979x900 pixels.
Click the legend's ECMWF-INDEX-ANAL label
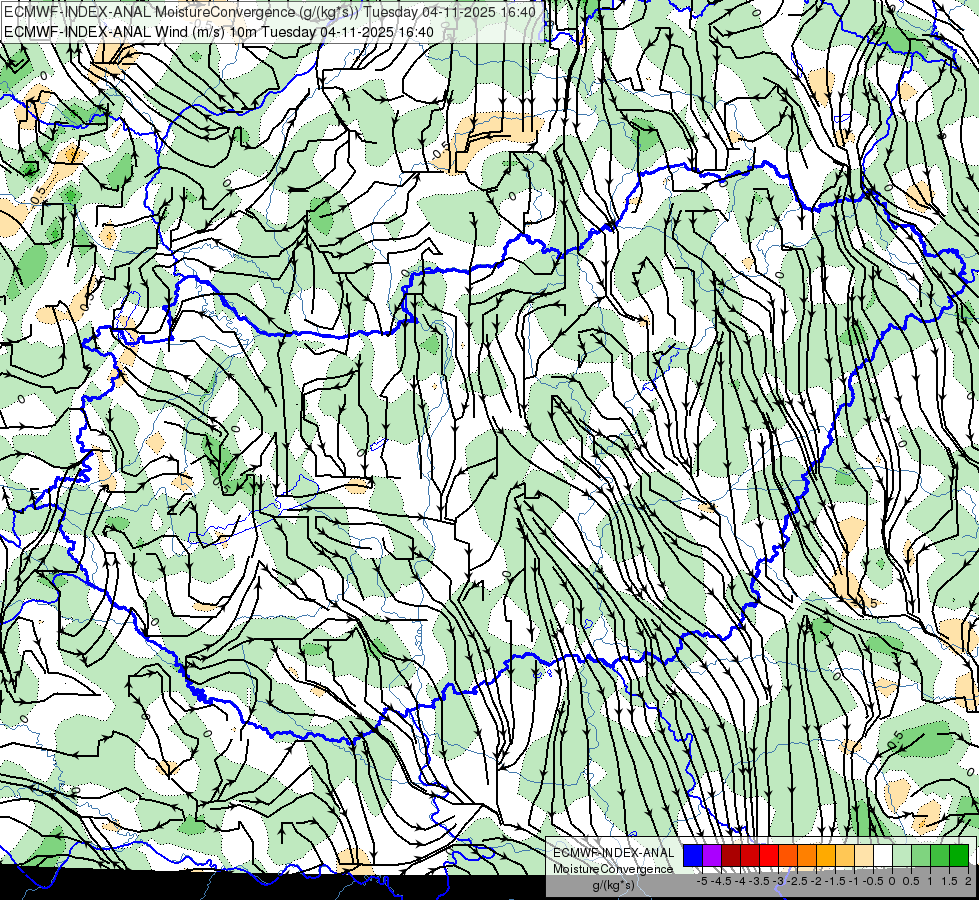614,853
